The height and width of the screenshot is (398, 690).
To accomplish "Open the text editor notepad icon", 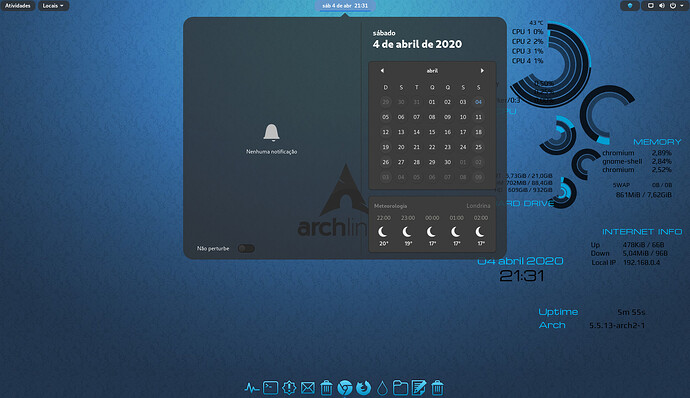I will pos(419,387).
